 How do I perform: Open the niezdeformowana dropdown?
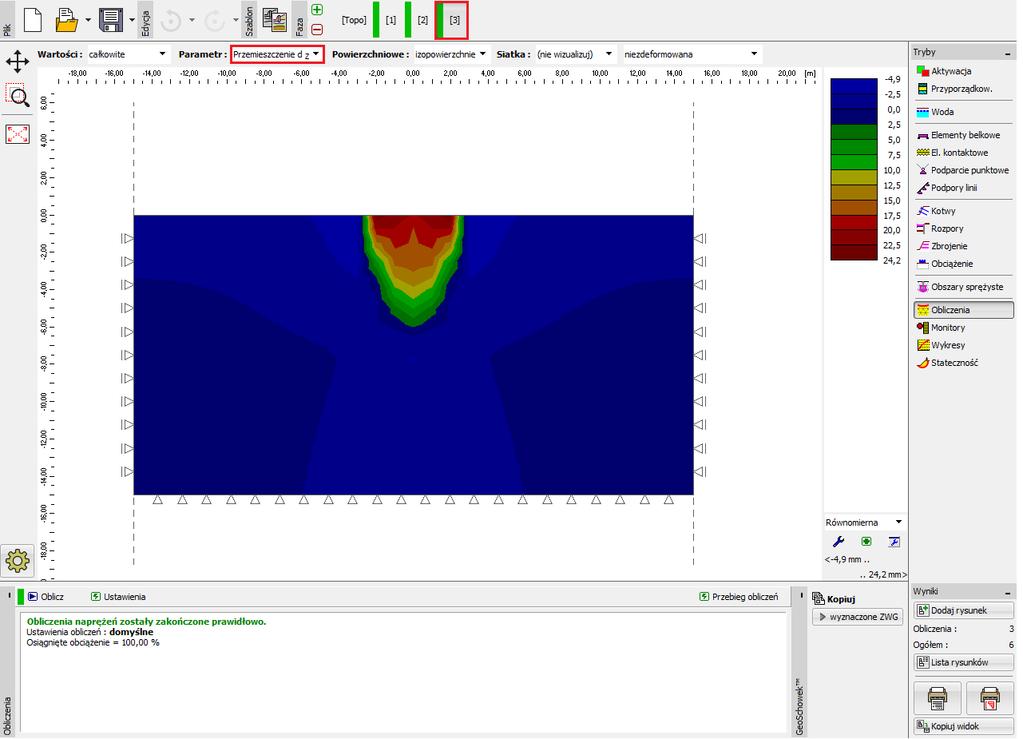691,54
